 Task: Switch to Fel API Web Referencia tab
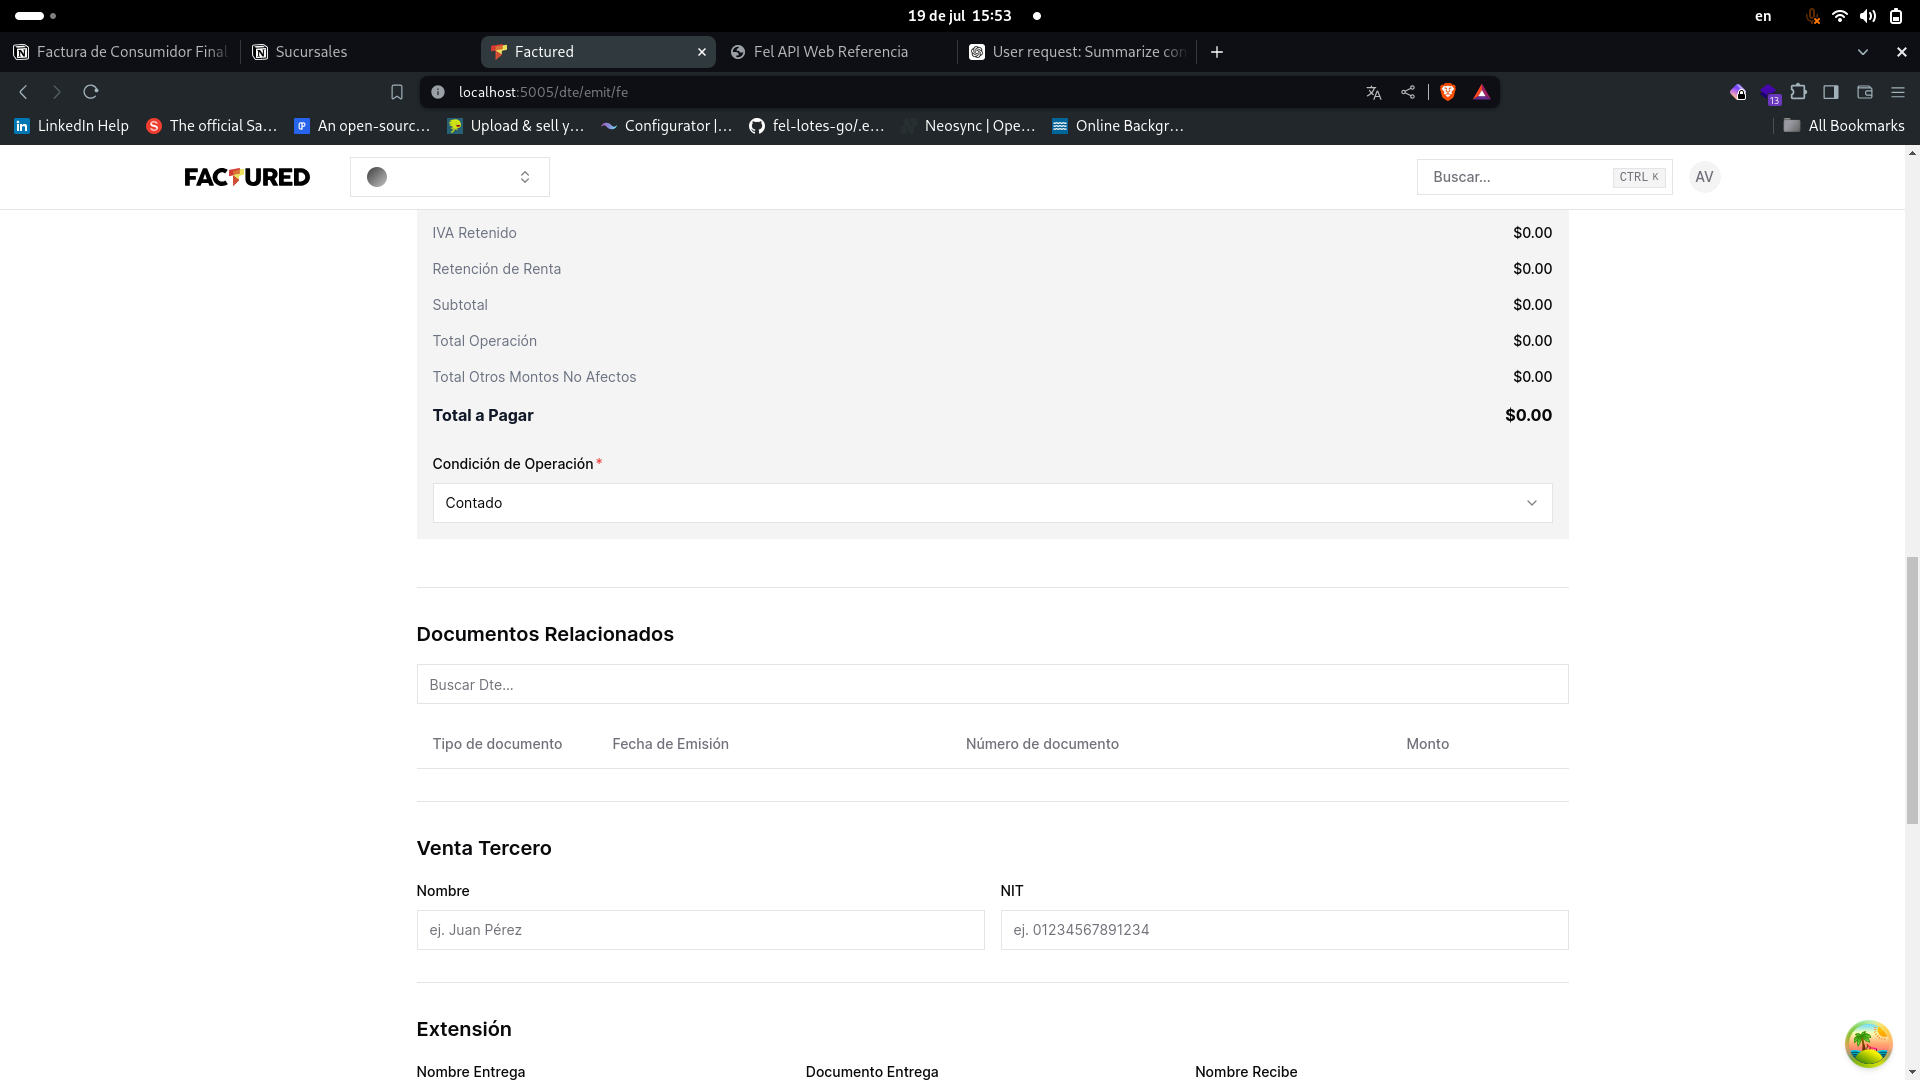[x=830, y=52]
